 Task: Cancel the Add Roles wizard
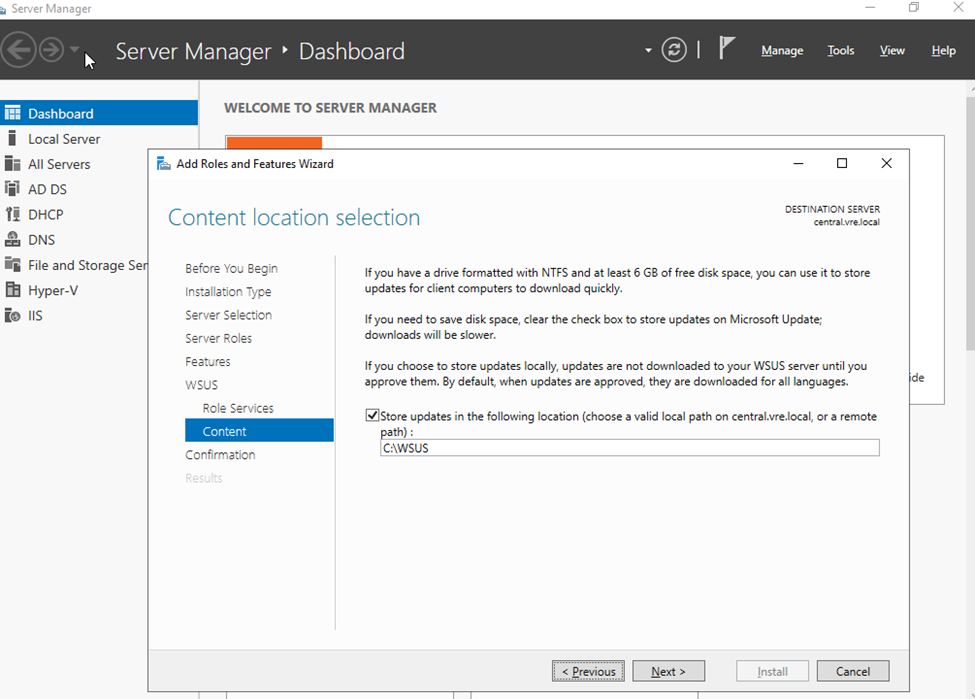[852, 671]
